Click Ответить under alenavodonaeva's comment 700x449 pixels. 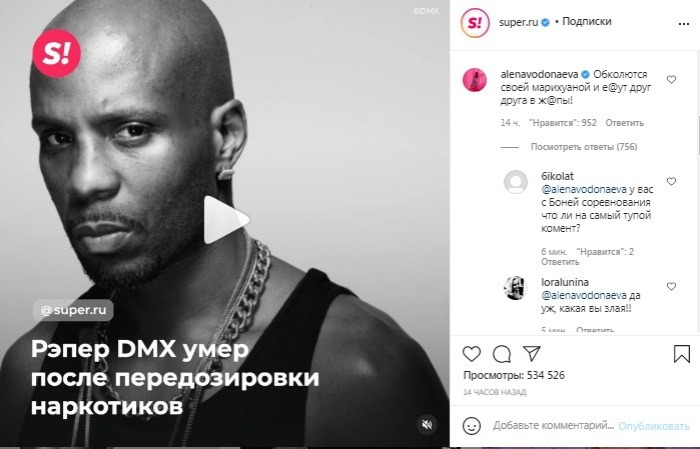624,123
